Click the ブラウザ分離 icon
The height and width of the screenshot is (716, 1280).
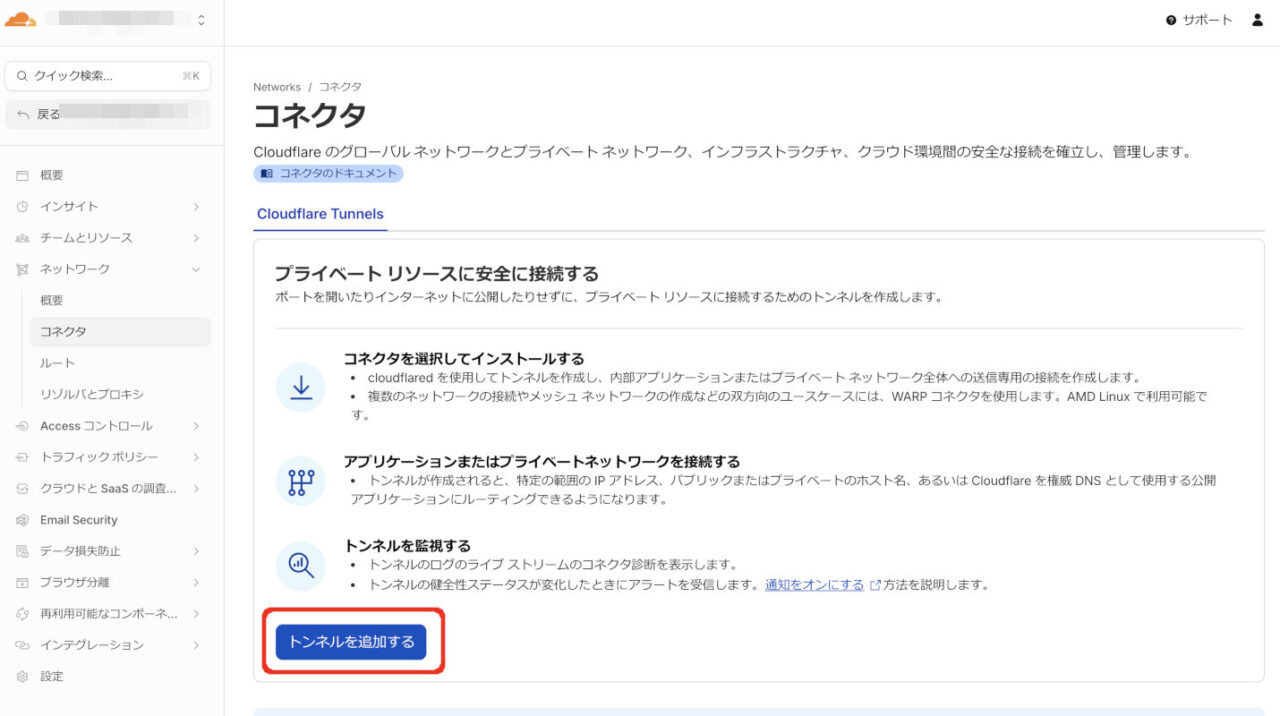click(22, 582)
